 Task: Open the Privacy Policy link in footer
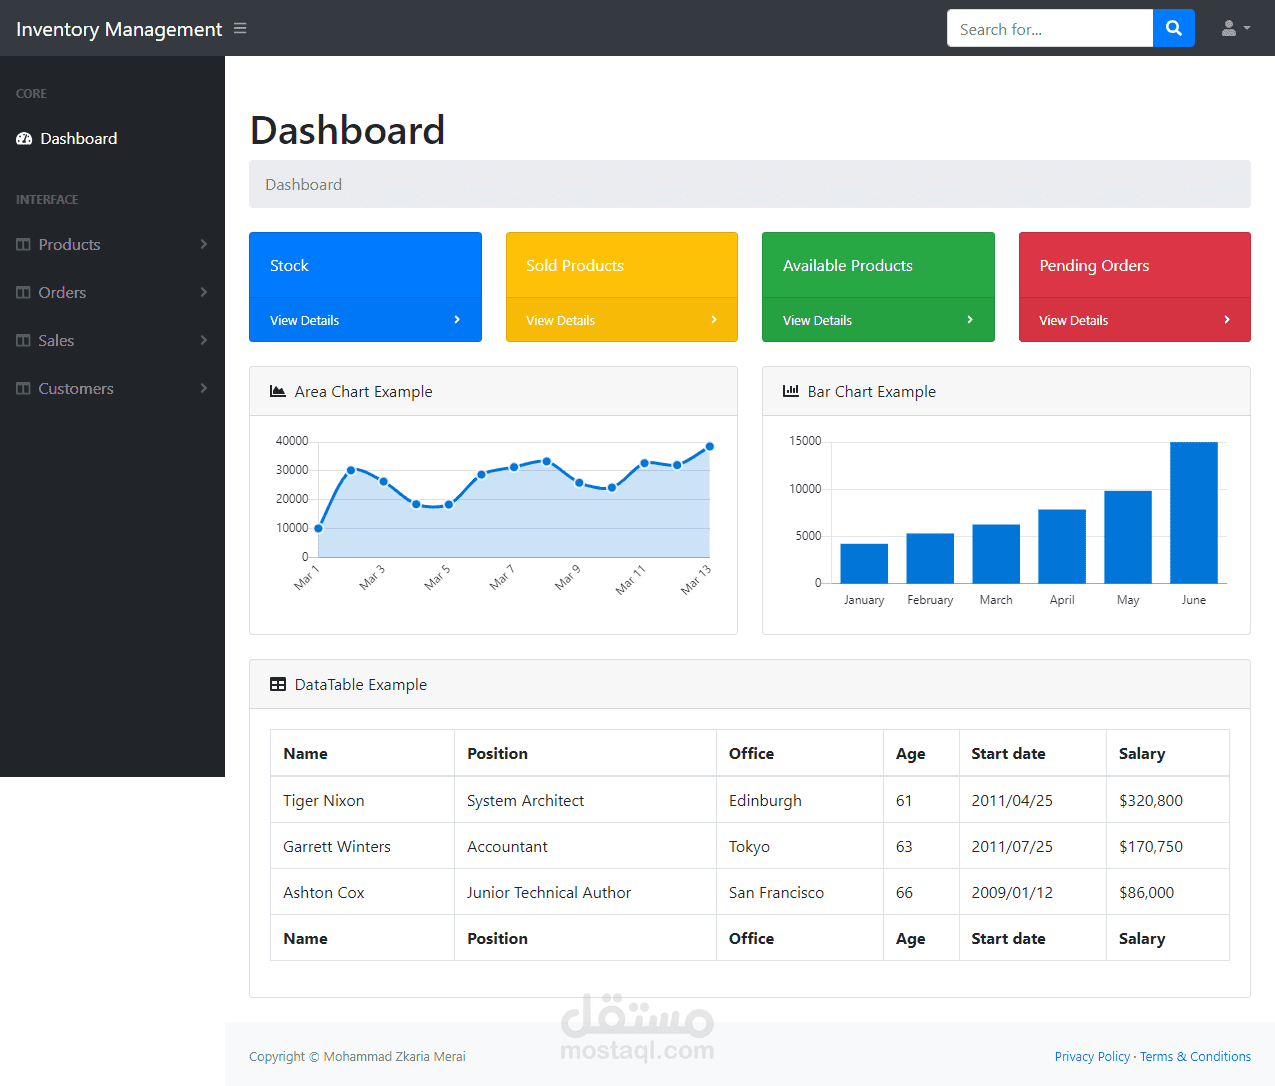point(1092,1056)
